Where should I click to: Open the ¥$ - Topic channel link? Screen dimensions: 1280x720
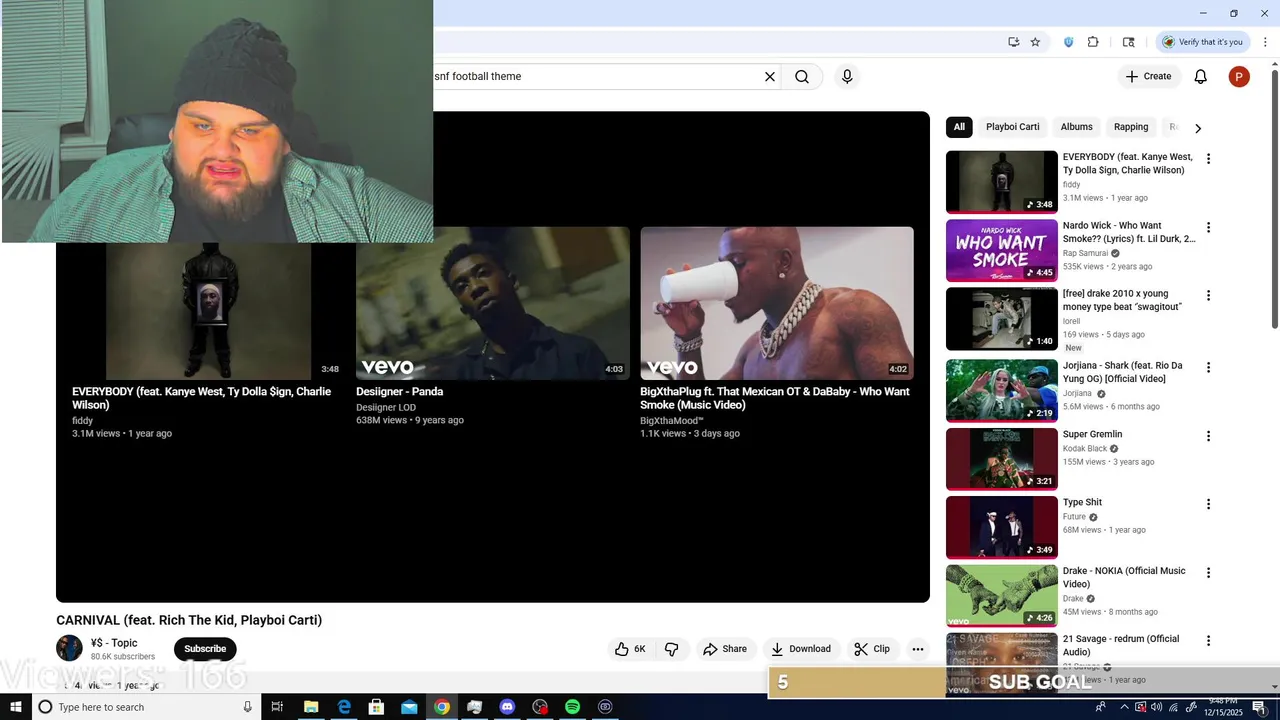114,643
